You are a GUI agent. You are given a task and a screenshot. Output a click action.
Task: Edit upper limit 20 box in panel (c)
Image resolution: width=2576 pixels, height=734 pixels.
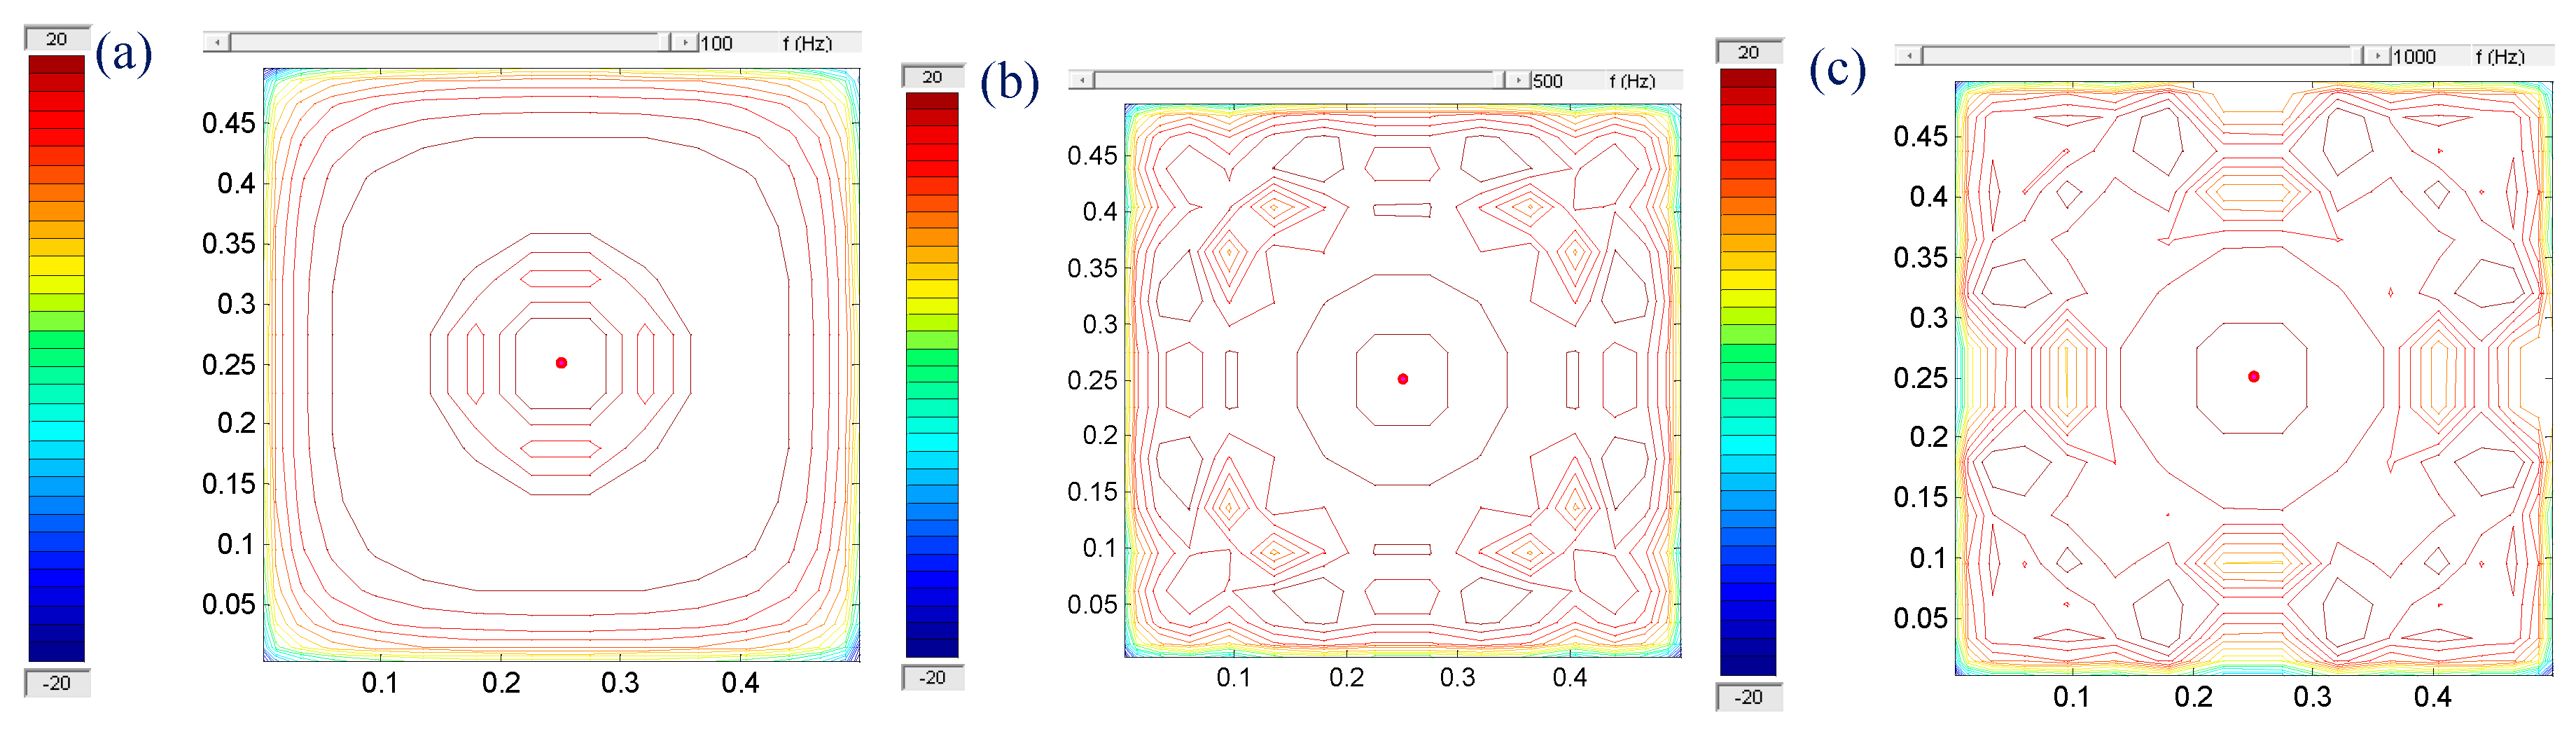click(x=1748, y=52)
